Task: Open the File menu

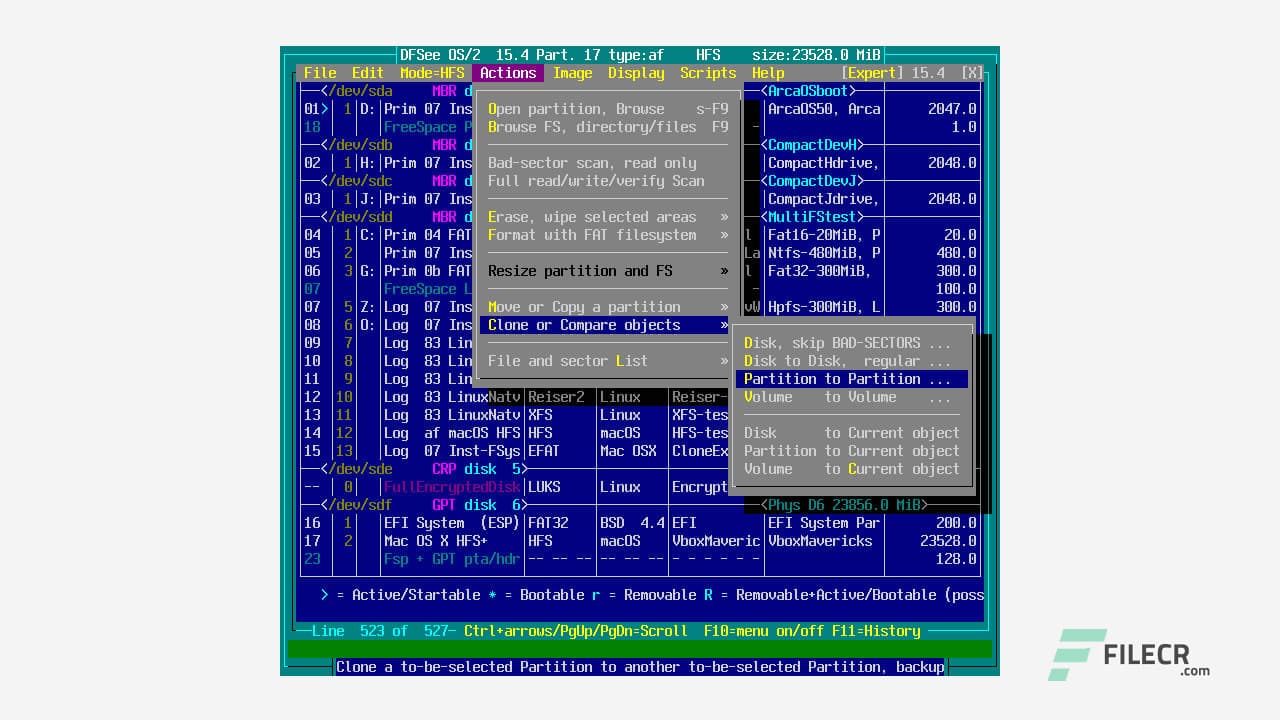Action: (319, 72)
